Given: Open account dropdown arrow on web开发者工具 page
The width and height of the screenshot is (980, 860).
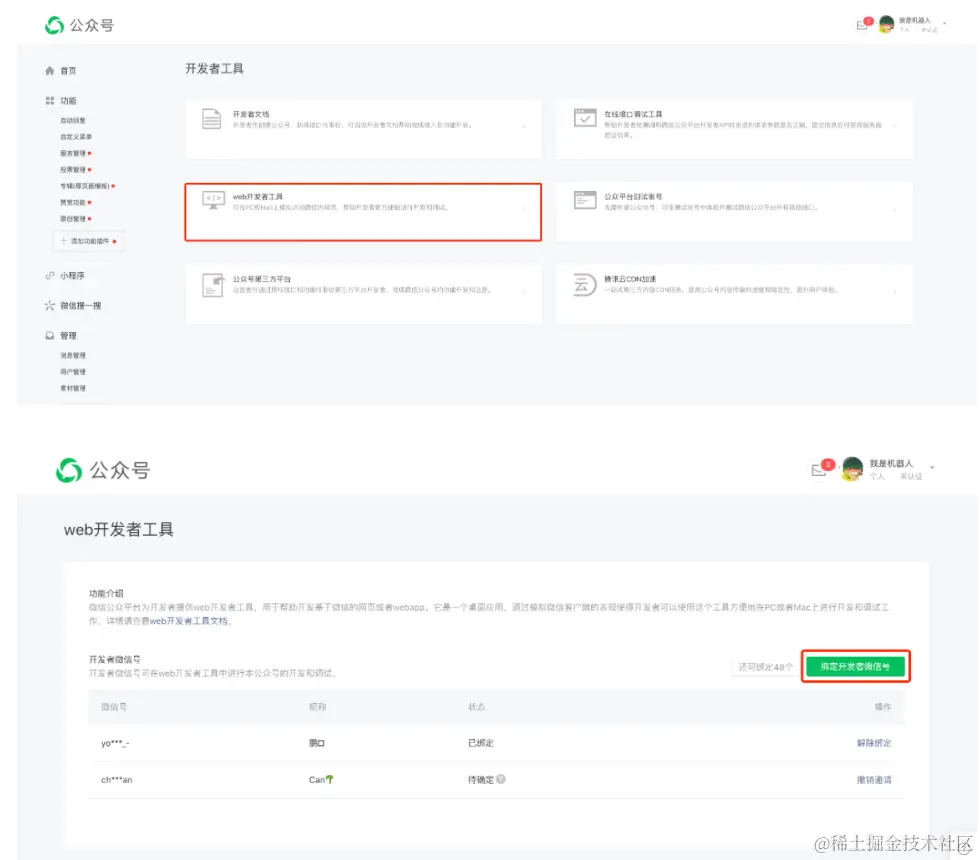Looking at the screenshot, I should point(932,468).
